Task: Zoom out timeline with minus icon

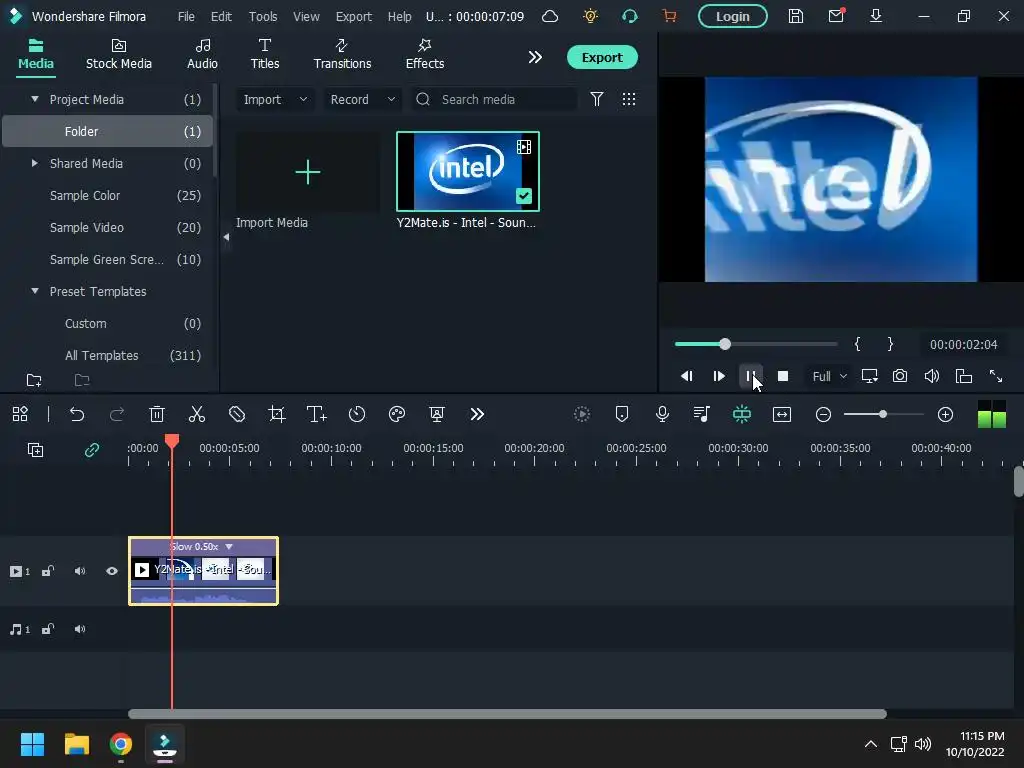Action: pos(824,414)
